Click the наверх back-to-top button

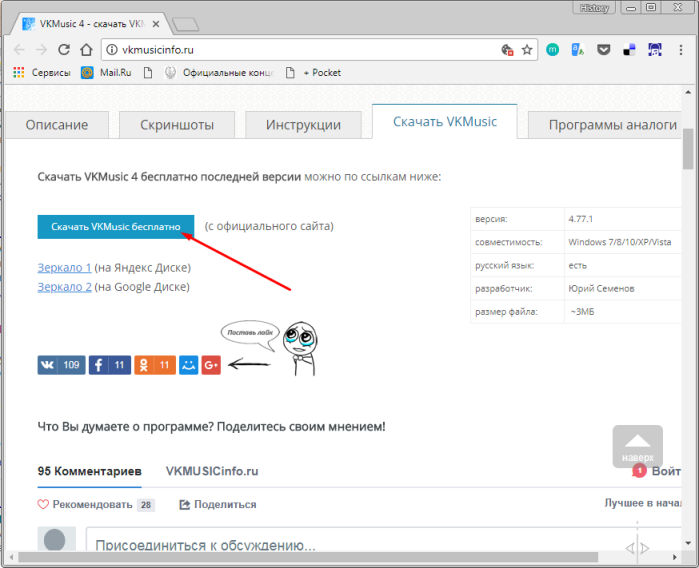tap(637, 446)
